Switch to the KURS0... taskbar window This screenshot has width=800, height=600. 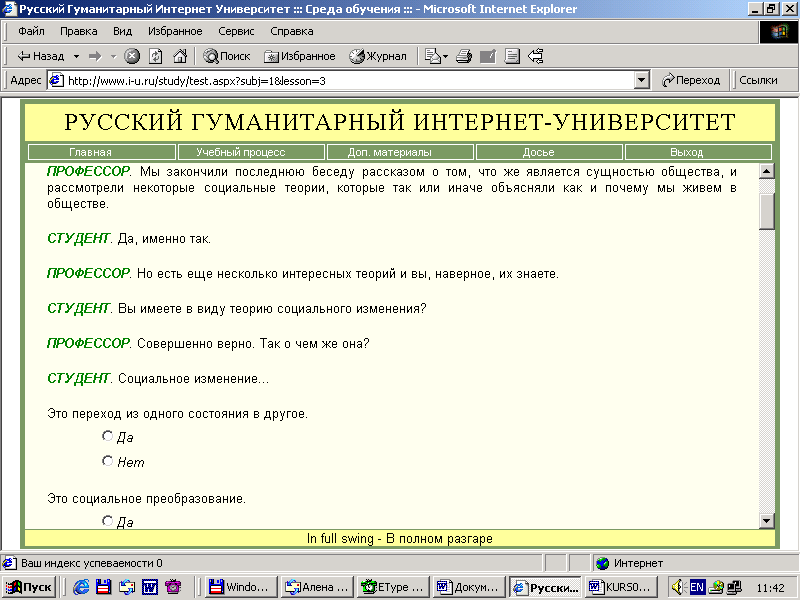620,587
